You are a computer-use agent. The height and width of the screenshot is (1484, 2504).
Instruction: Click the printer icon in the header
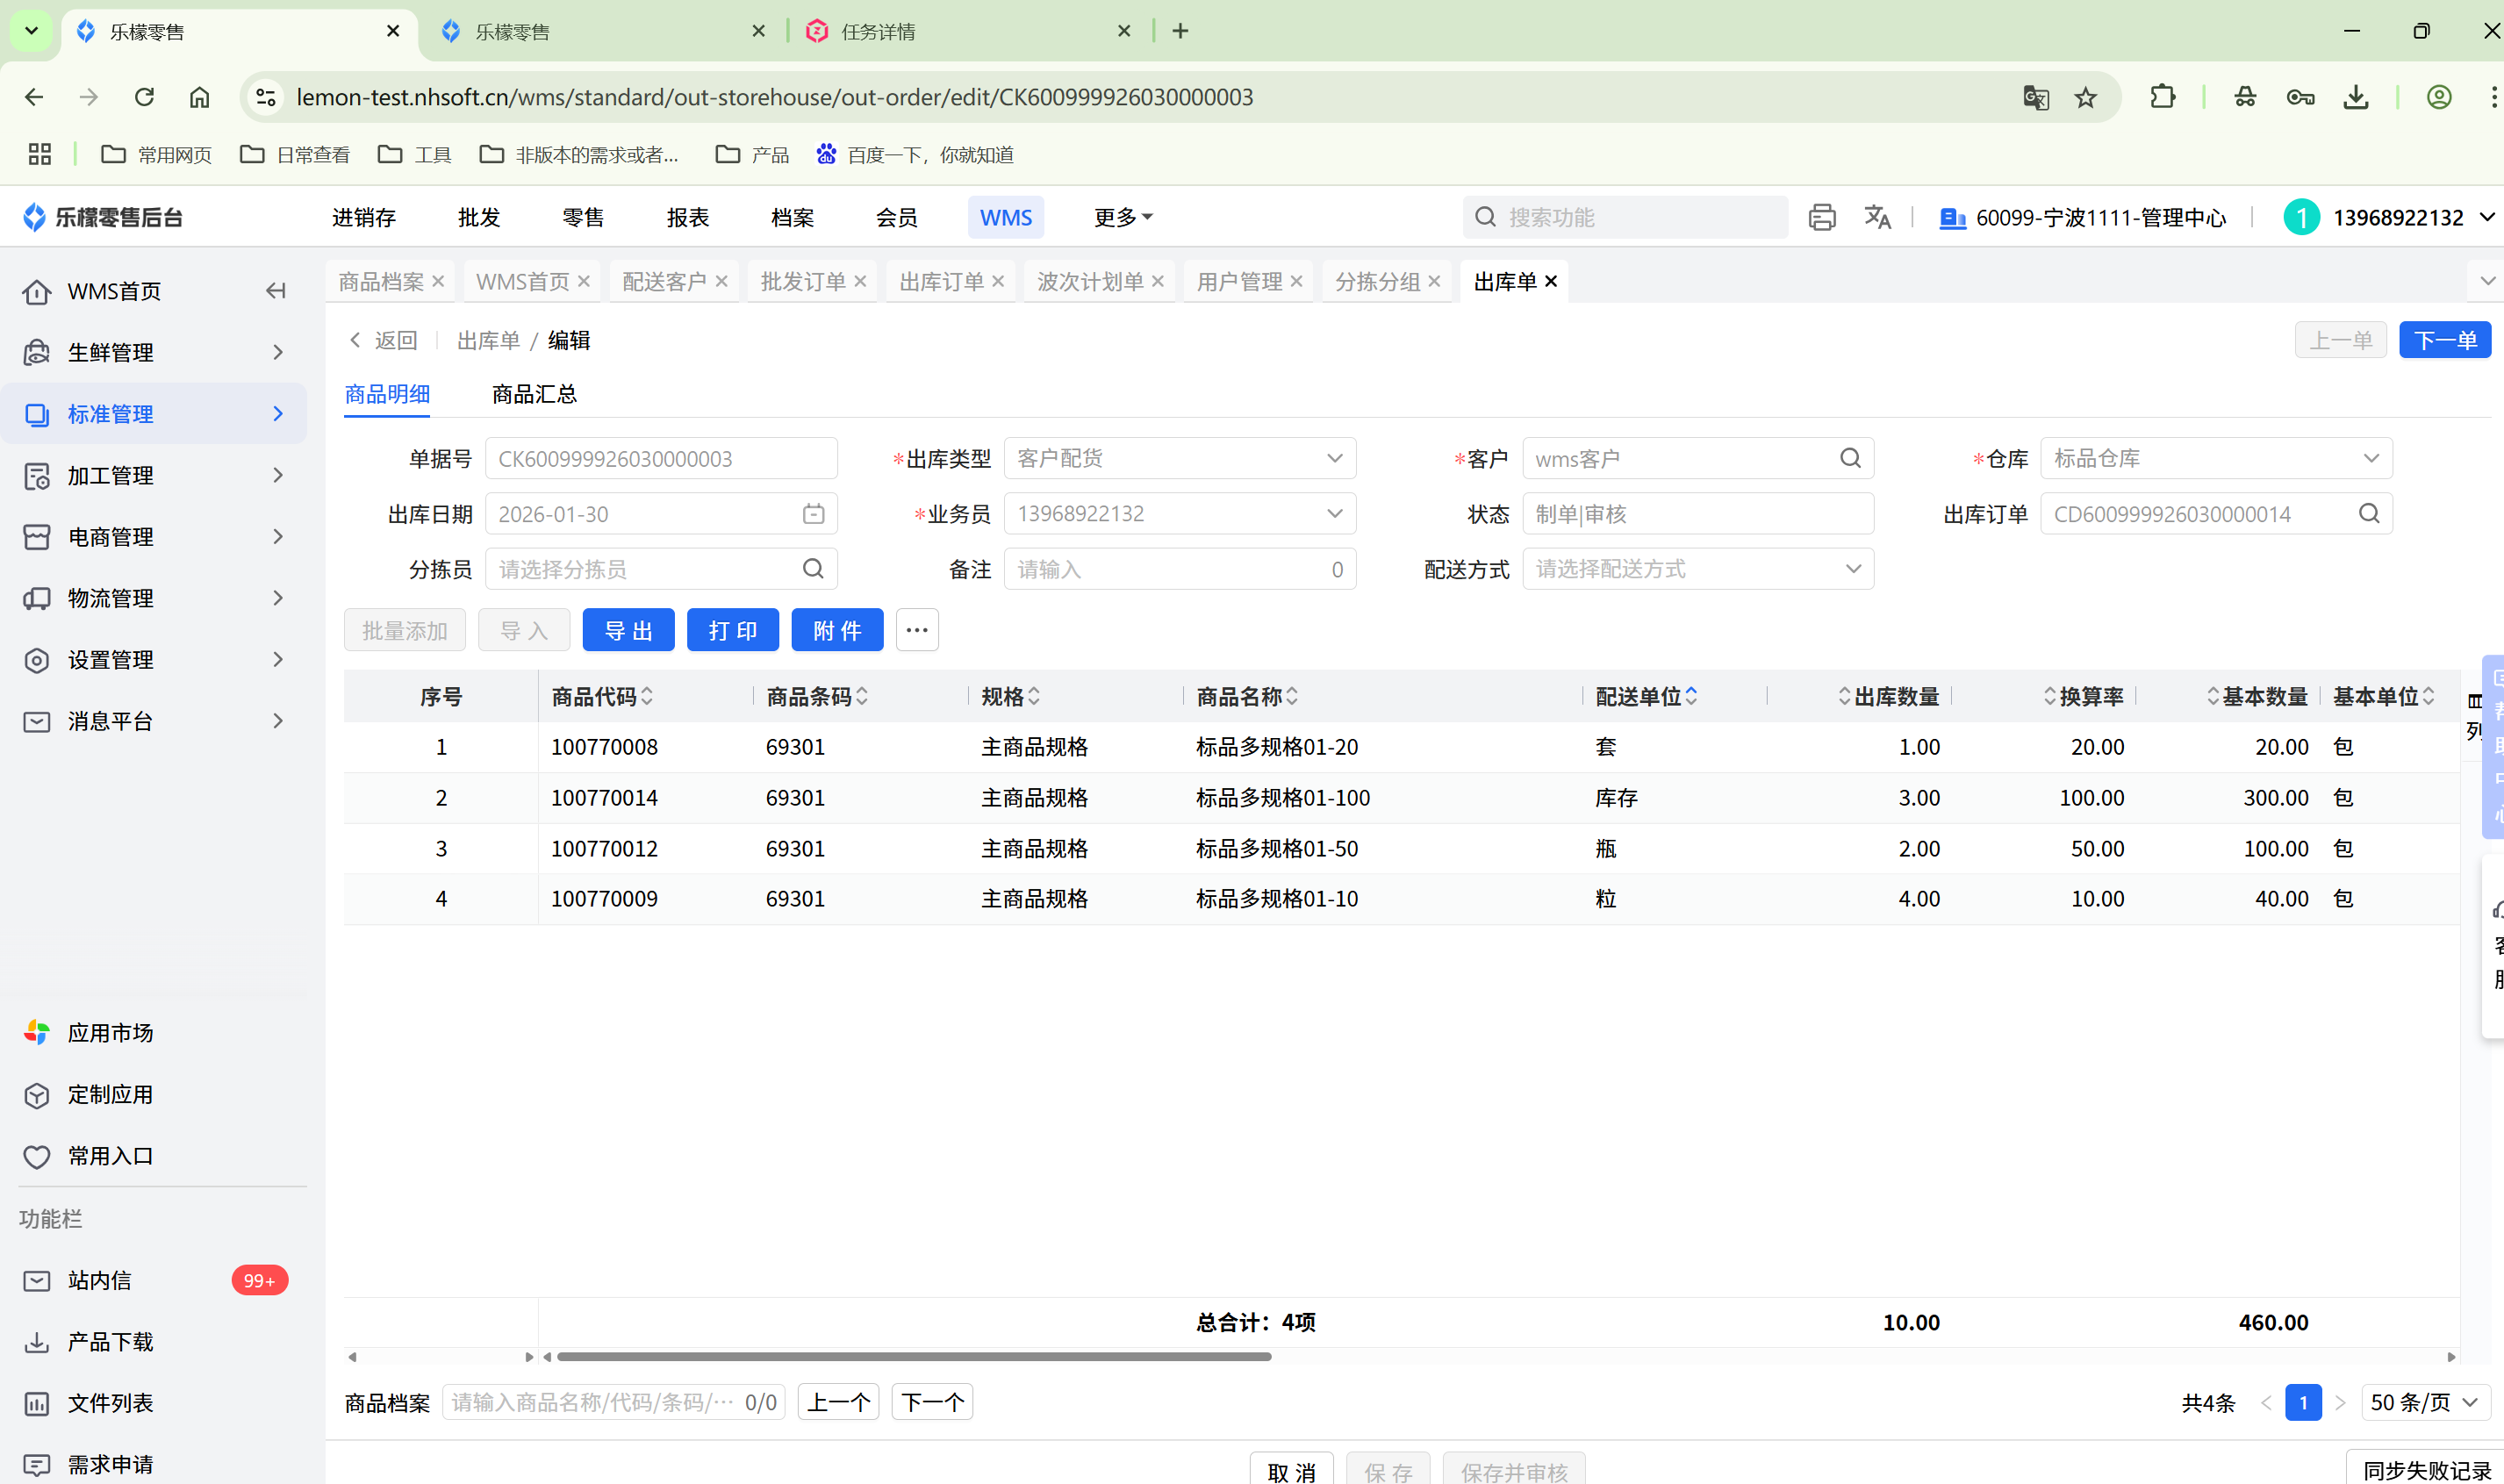(1821, 217)
